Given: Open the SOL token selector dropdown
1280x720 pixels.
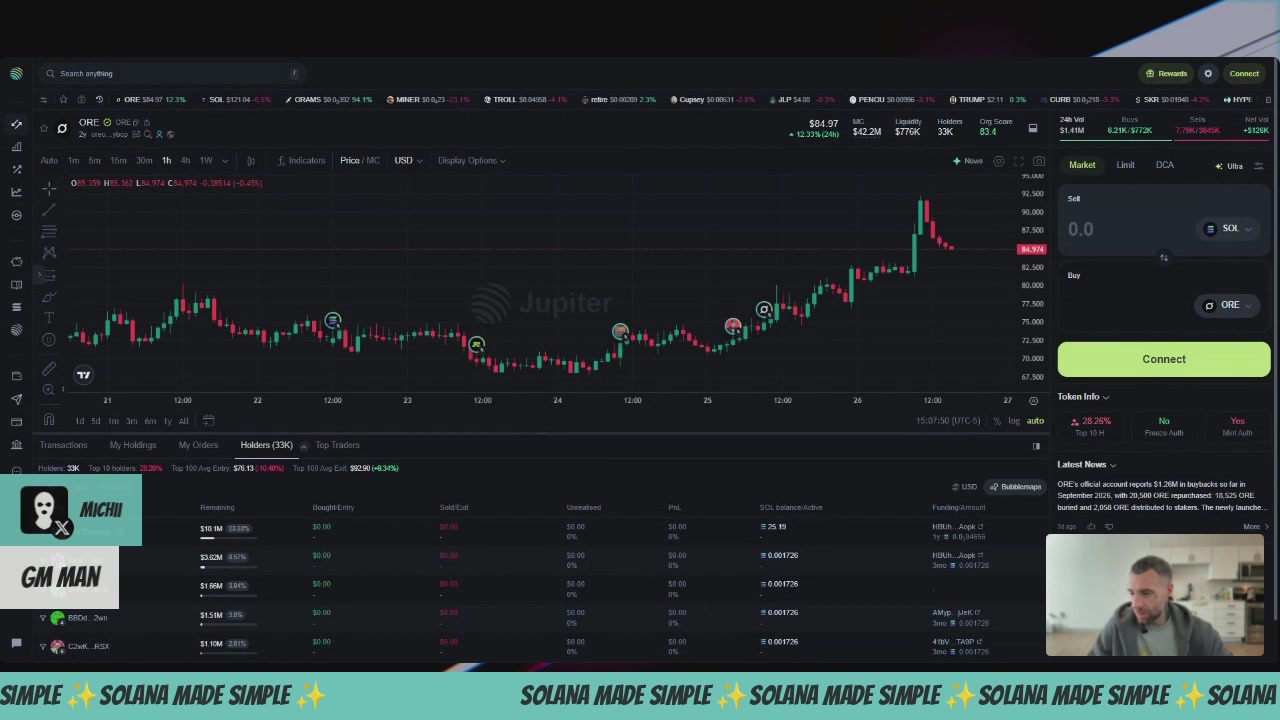Looking at the screenshot, I should pos(1229,228).
